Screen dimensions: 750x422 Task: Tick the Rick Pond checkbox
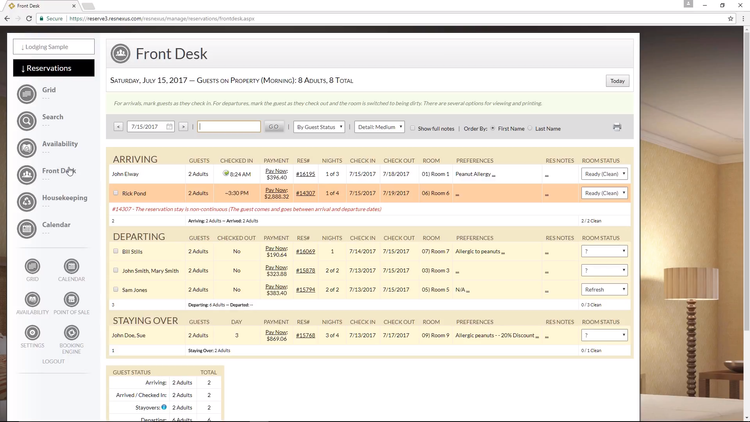pos(115,193)
